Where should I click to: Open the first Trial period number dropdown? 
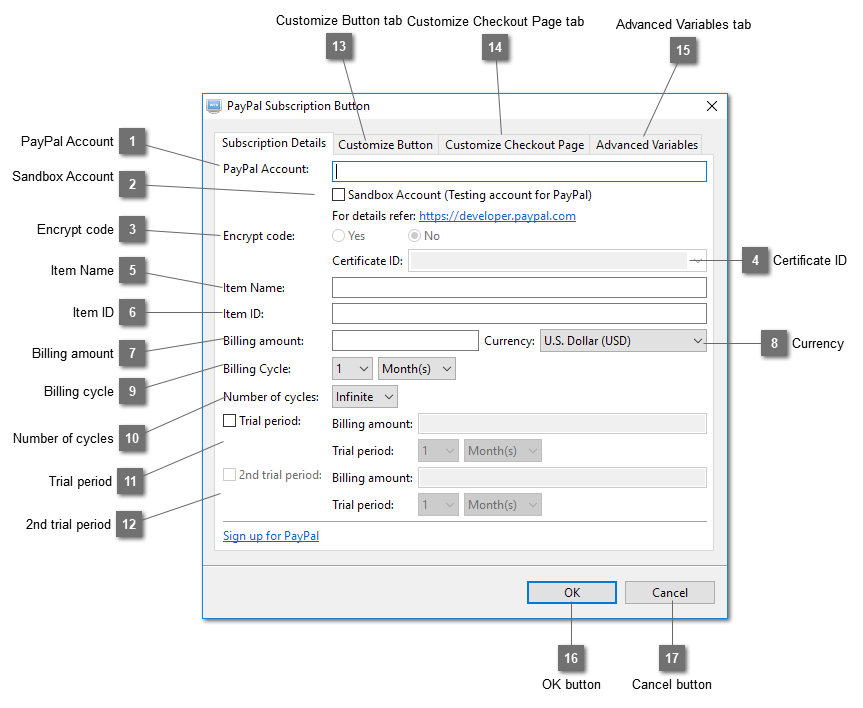[438, 451]
